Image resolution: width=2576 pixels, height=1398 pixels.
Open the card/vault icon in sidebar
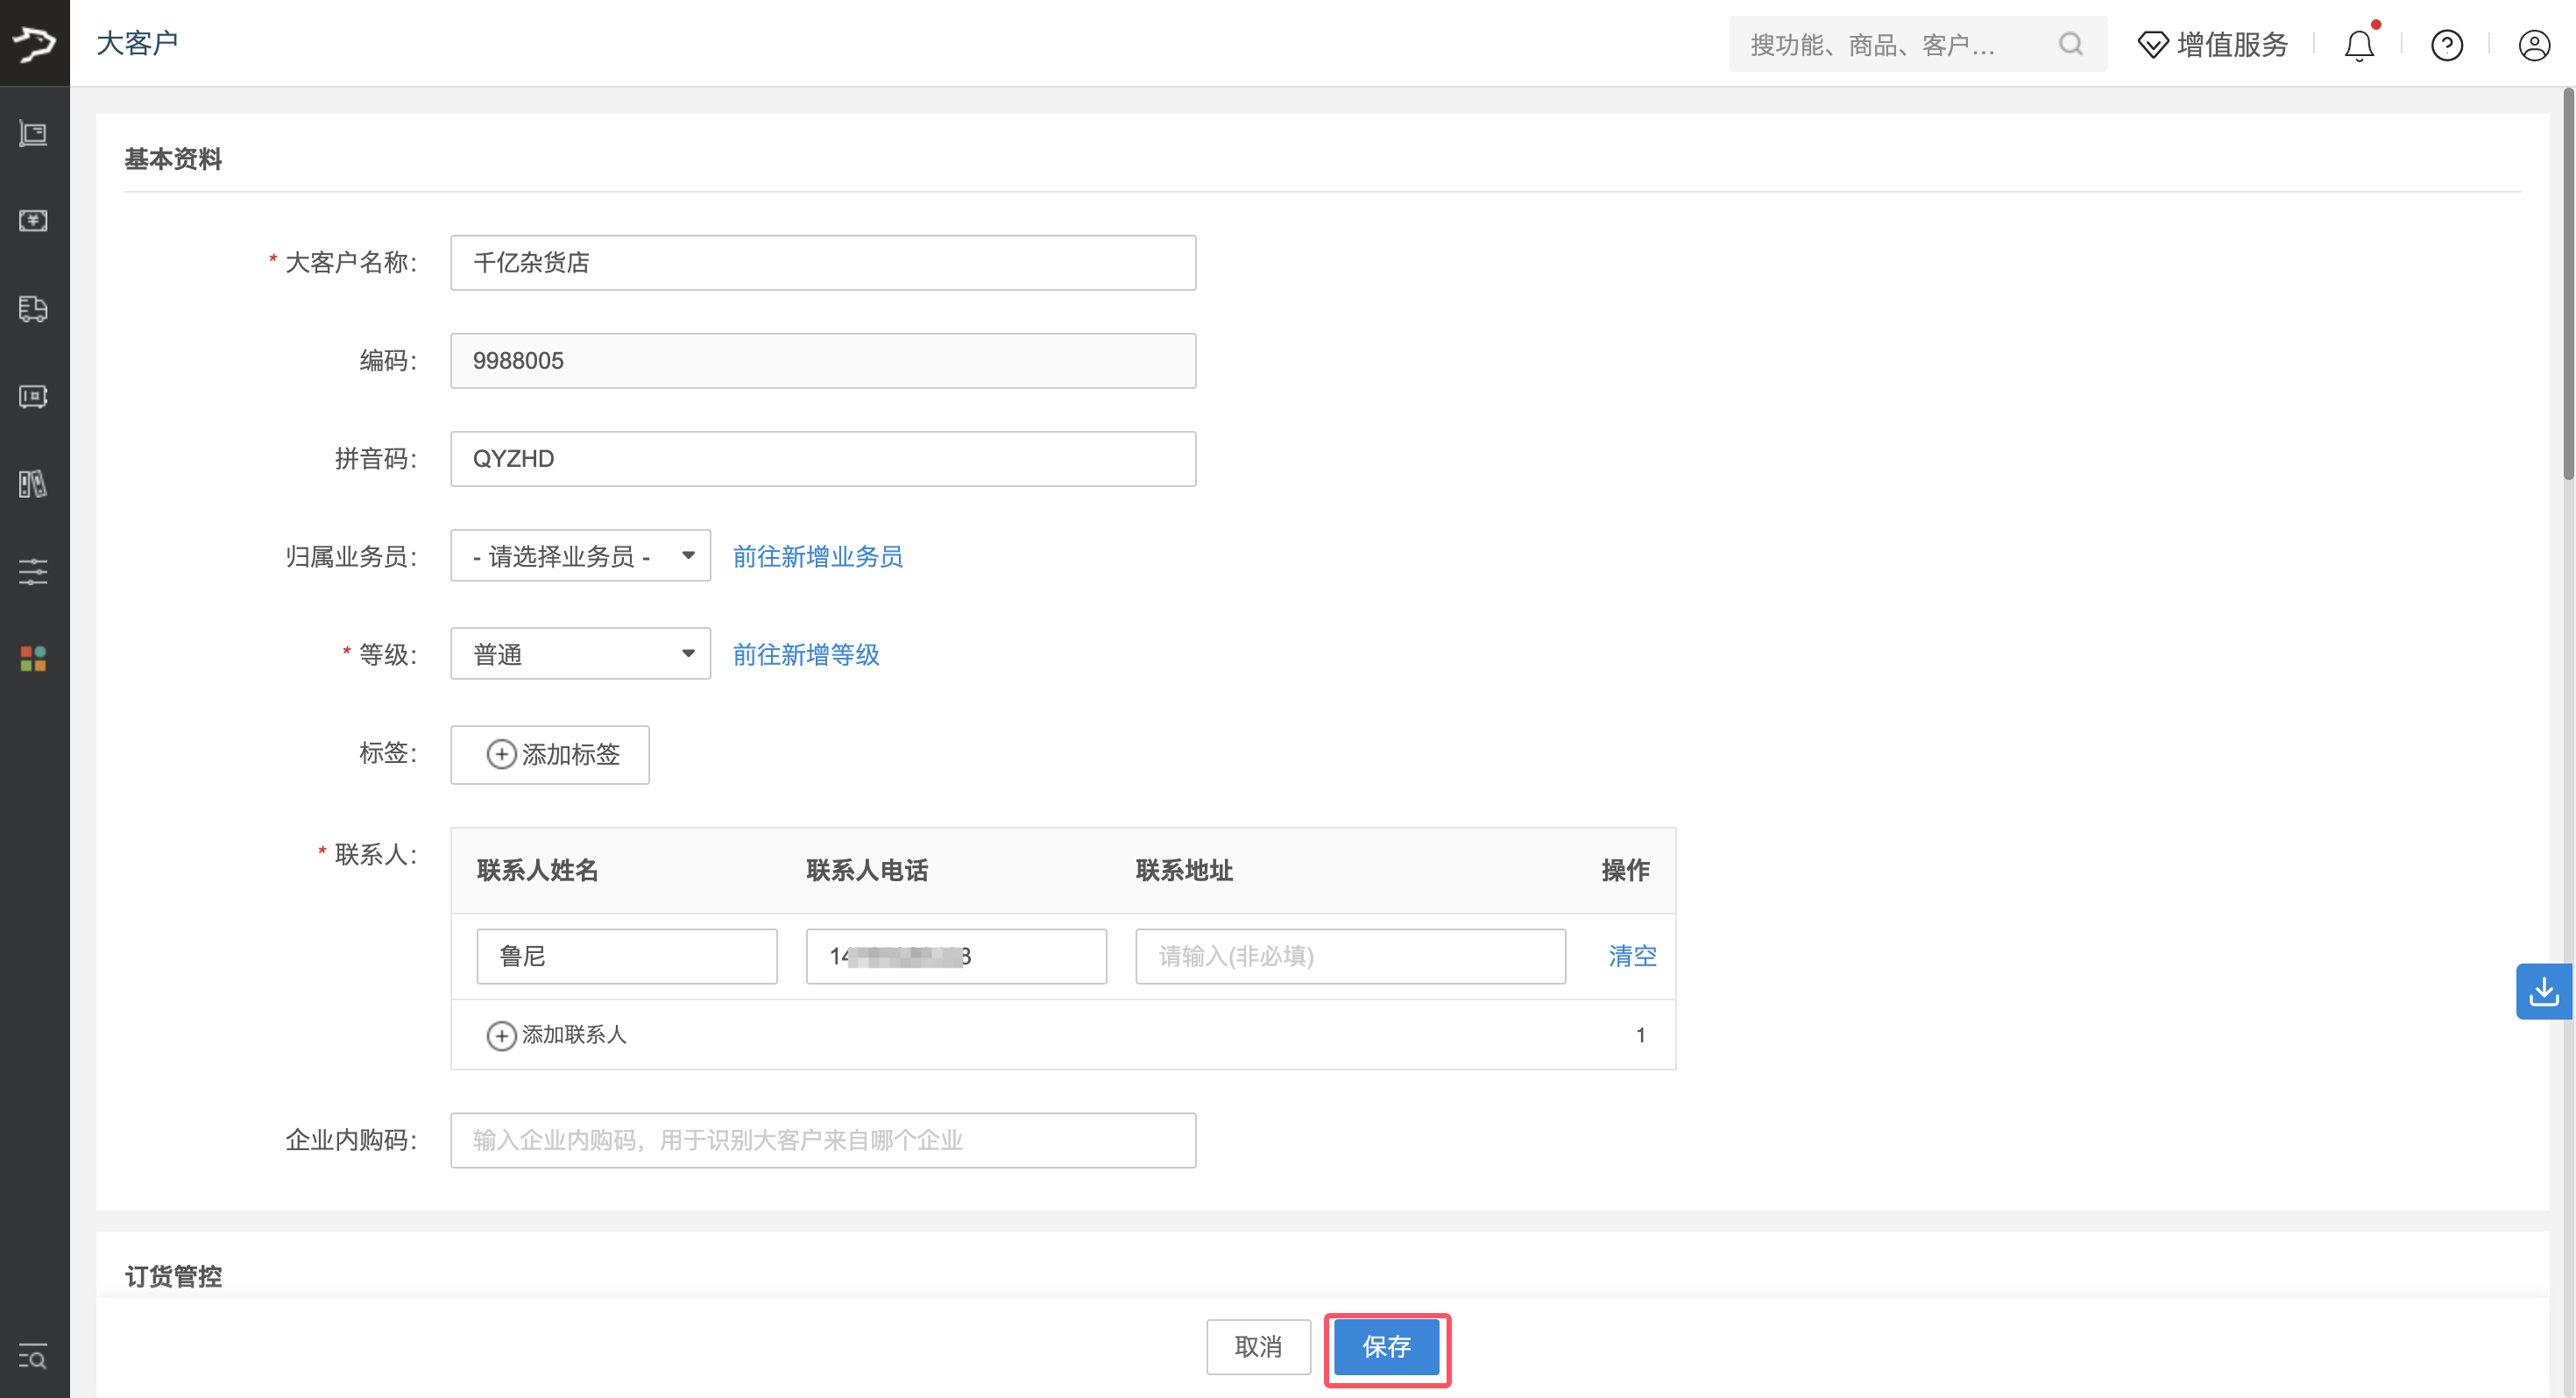33,396
